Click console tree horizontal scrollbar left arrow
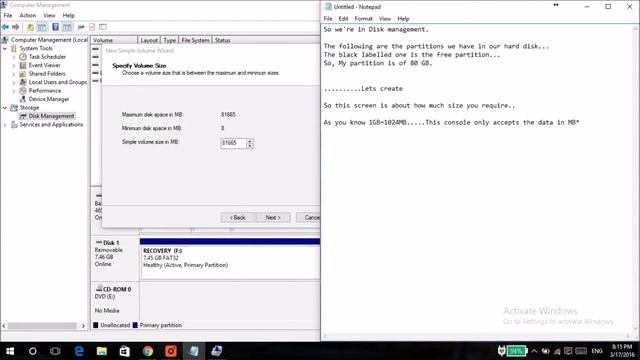Screen dimensions: 640x360 pyautogui.click(x=4, y=326)
